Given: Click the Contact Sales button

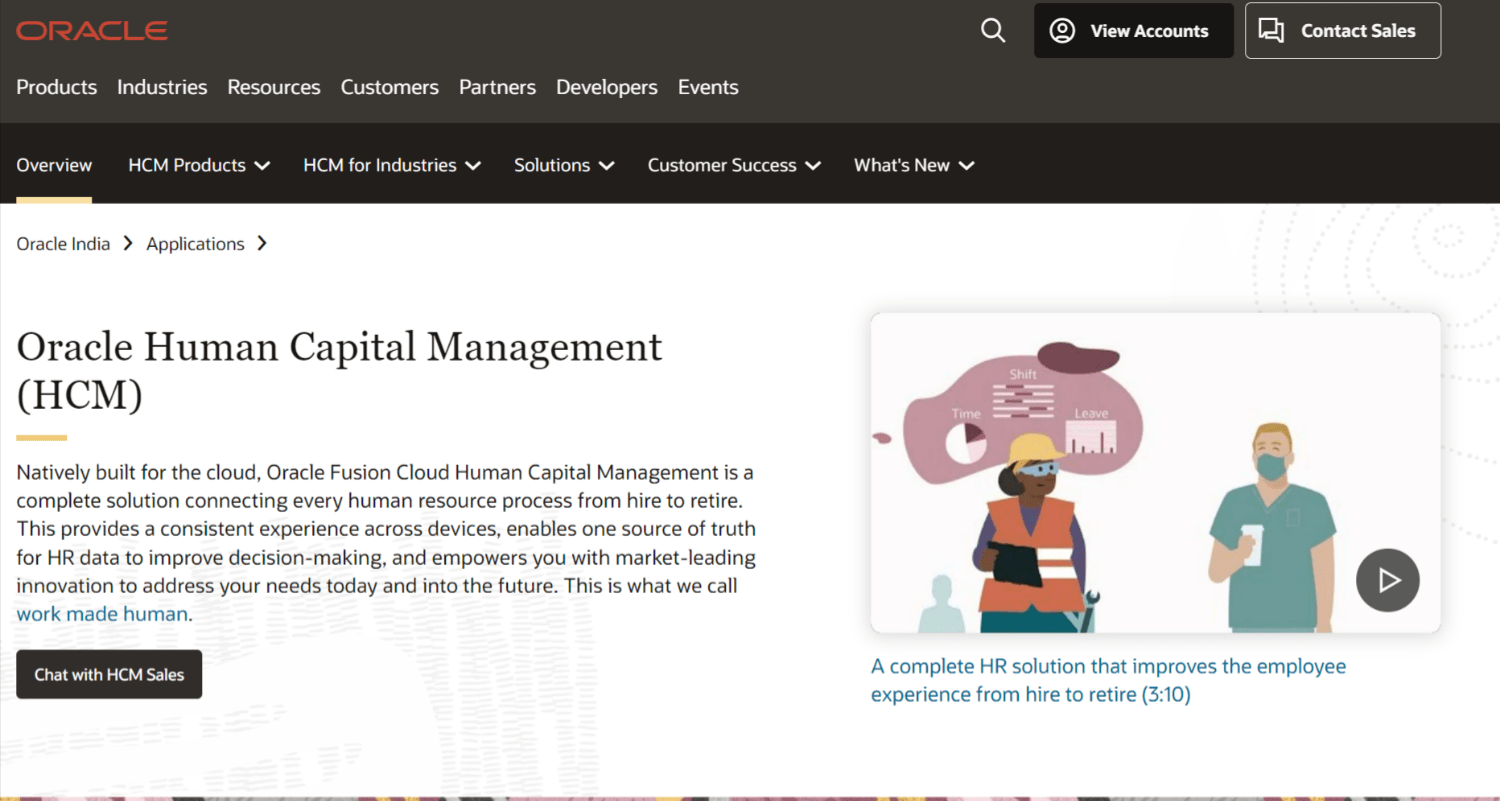Looking at the screenshot, I should pyautogui.click(x=1343, y=31).
